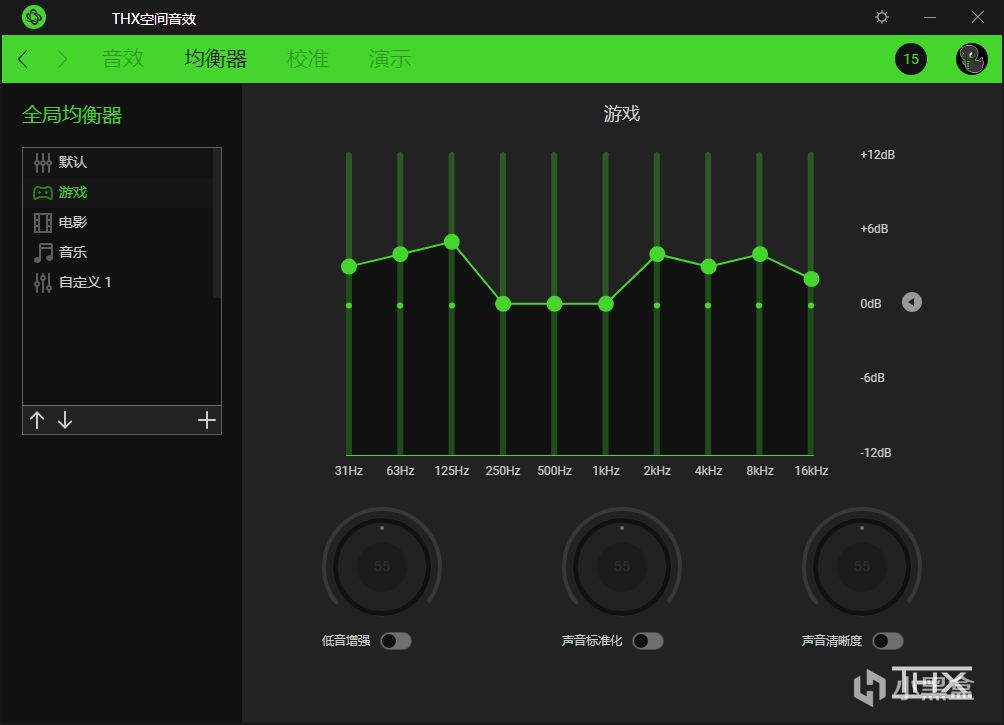This screenshot has height=725, width=1004.
Task: Enable the 低音增强 bass boost toggle
Action: pos(396,641)
